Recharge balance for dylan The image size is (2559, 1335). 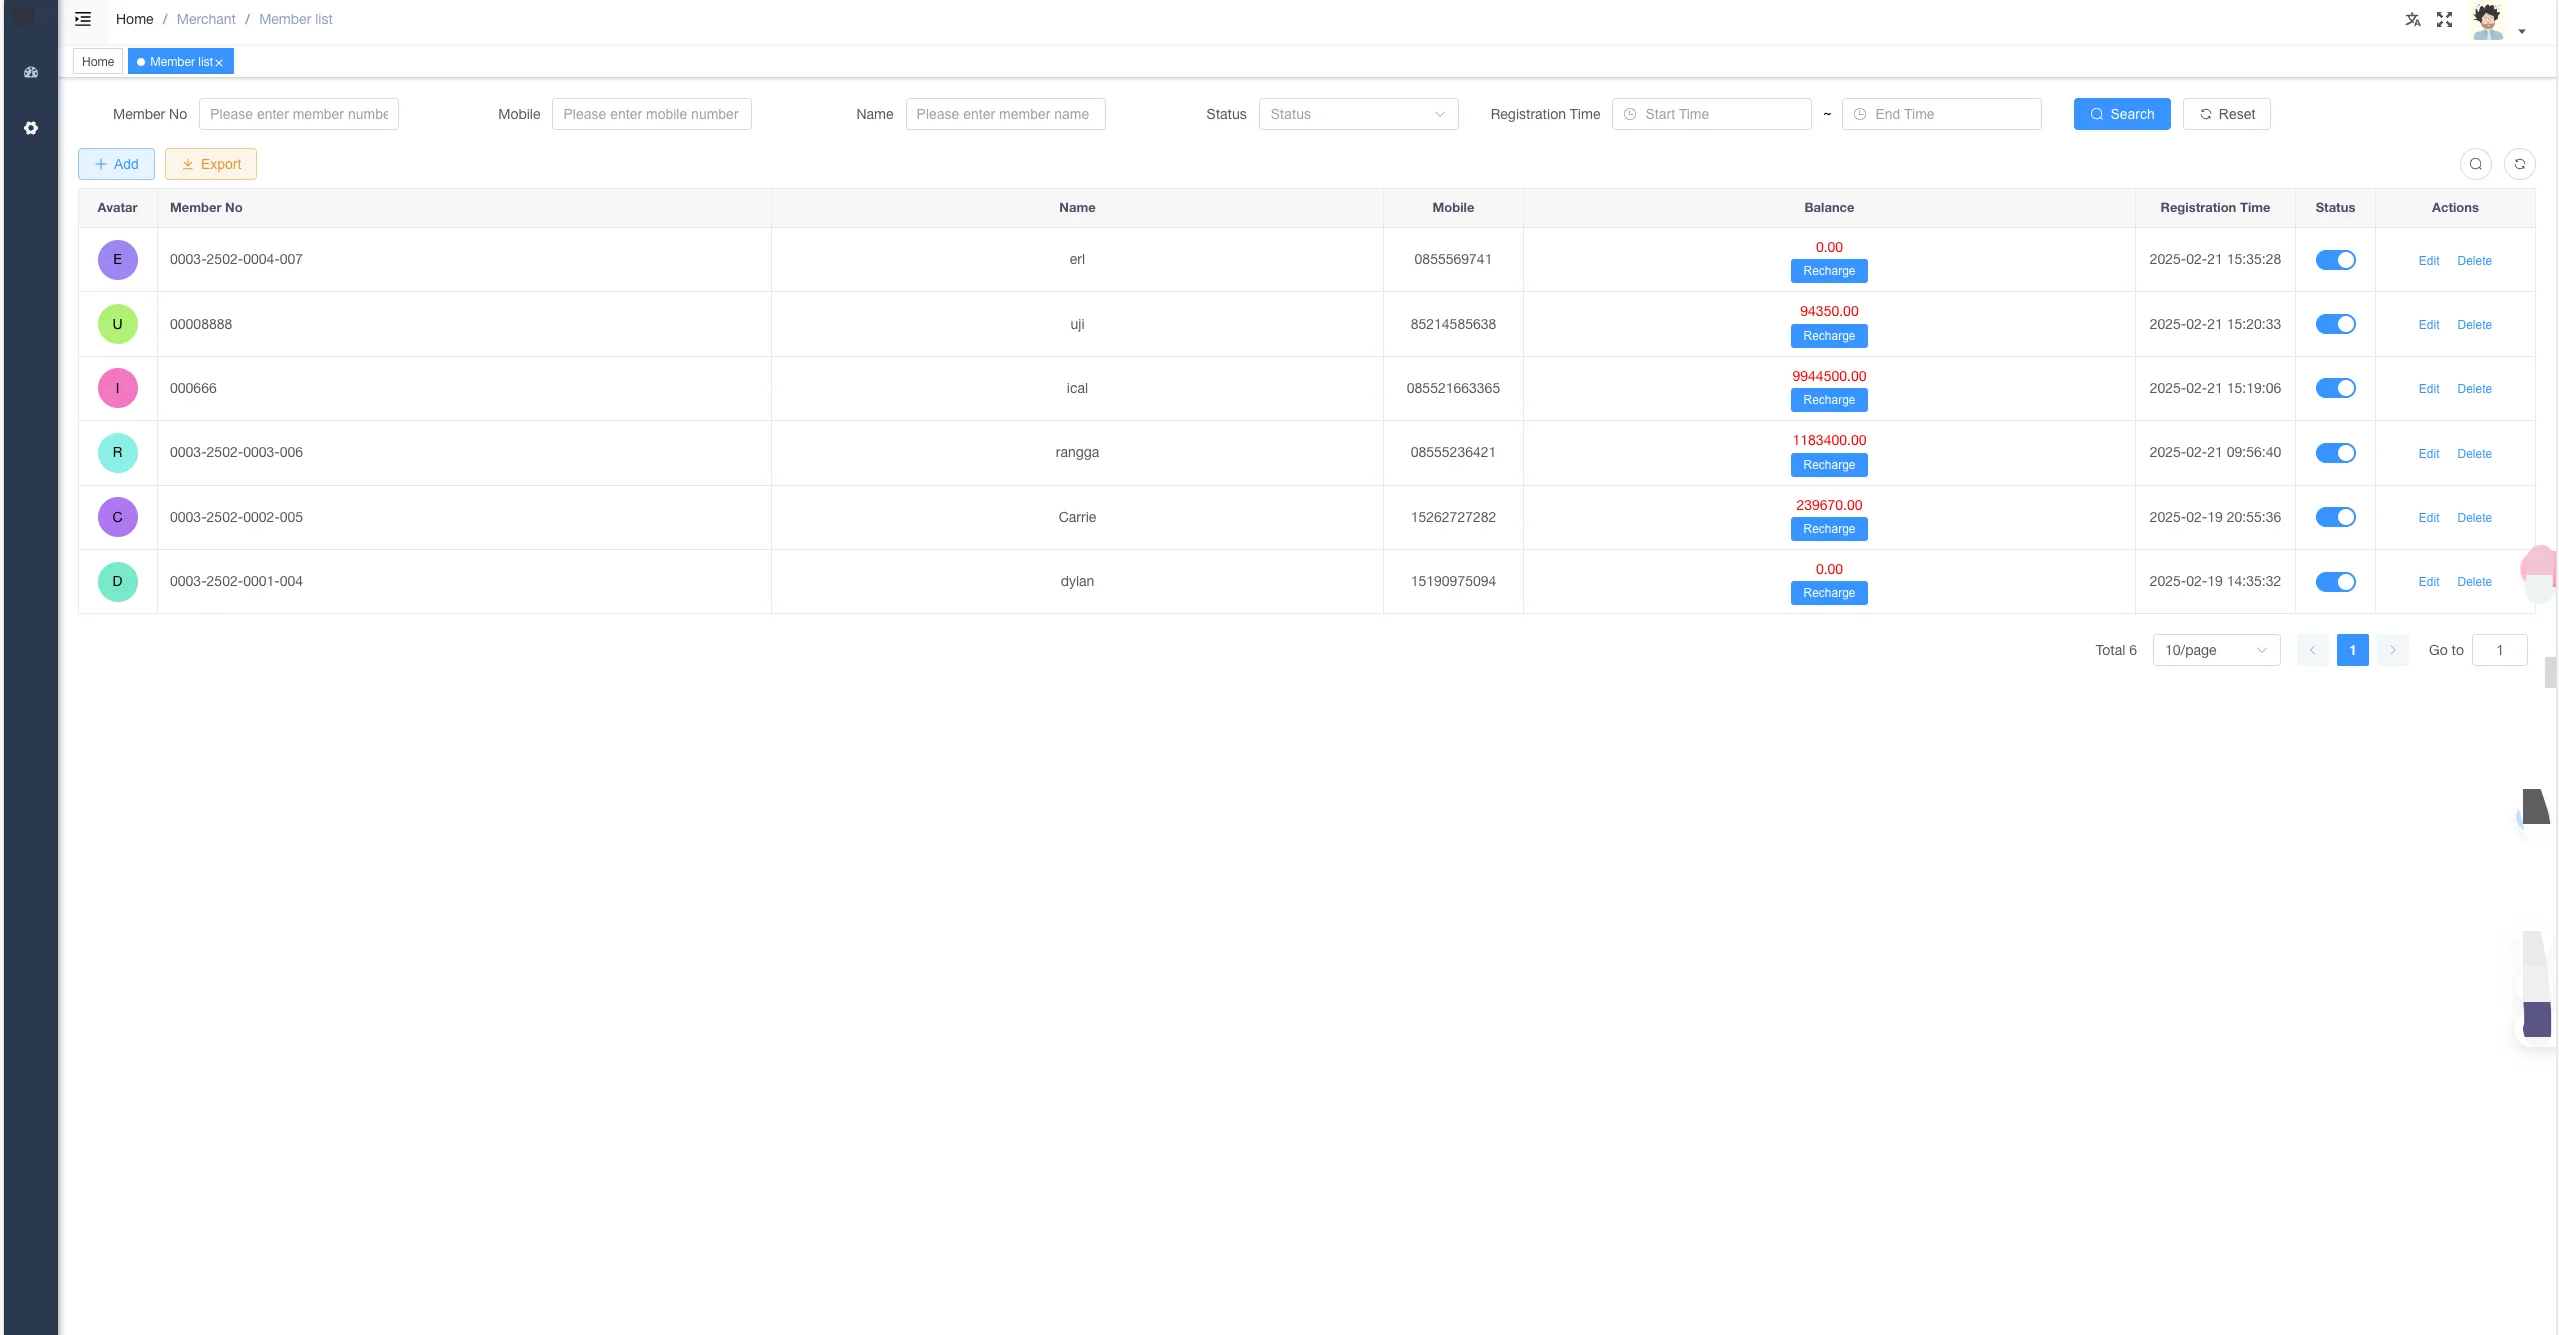tap(1828, 593)
